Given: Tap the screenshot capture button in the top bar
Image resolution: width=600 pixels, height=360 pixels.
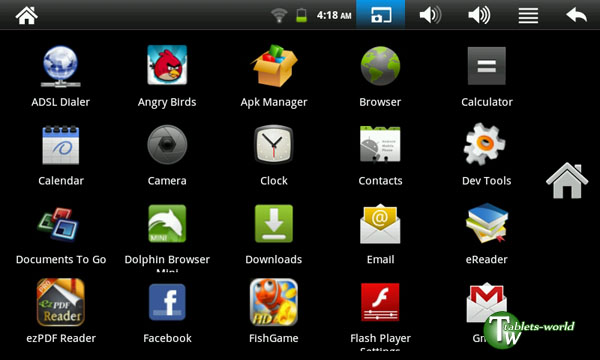Looking at the screenshot, I should 381,15.
